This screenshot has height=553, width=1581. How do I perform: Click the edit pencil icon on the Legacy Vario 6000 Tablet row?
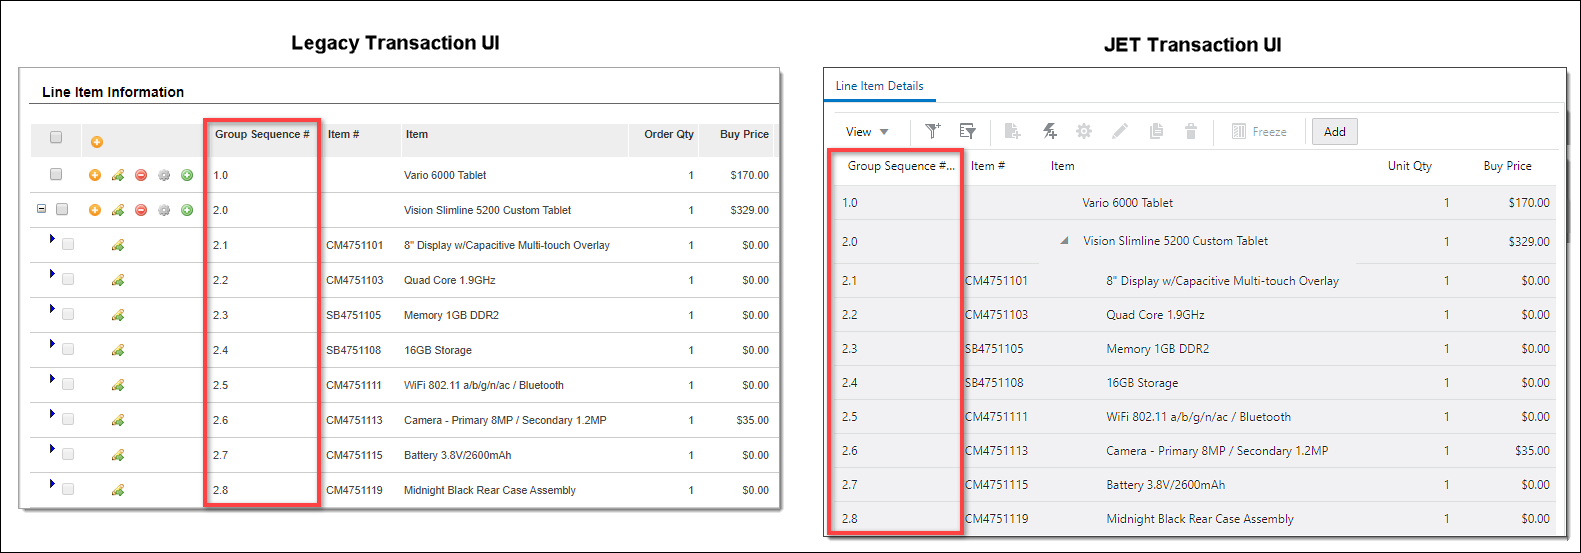coord(118,175)
